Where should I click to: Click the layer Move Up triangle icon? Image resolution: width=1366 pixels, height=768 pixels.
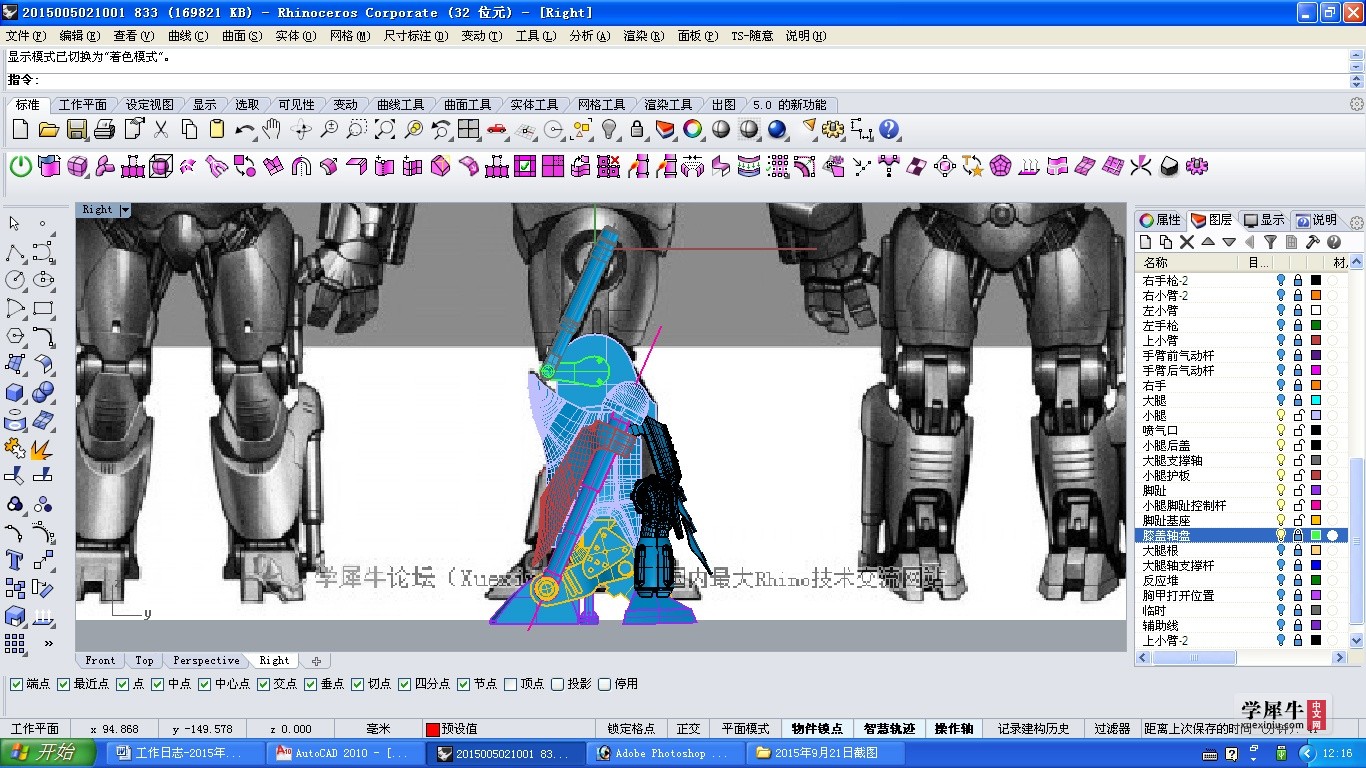click(1208, 242)
